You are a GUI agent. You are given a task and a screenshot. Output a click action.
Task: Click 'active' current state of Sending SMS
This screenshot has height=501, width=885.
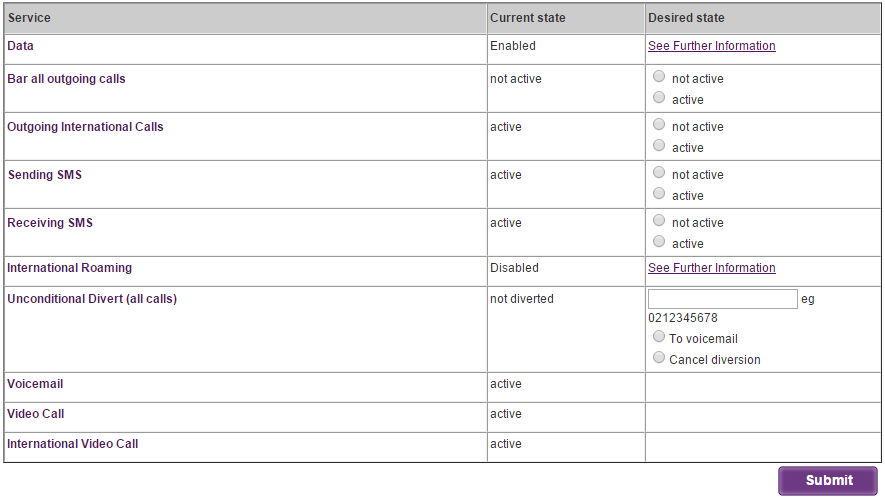pyautogui.click(x=506, y=175)
